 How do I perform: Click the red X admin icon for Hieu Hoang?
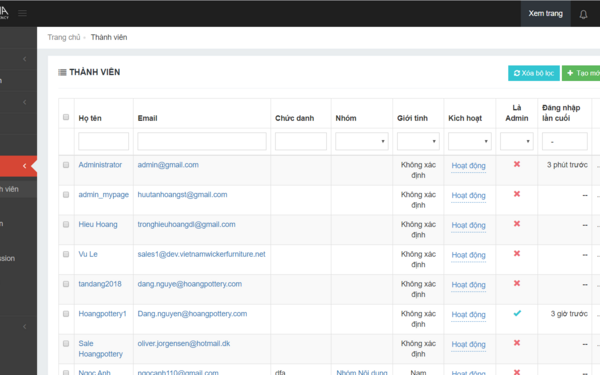(x=517, y=223)
